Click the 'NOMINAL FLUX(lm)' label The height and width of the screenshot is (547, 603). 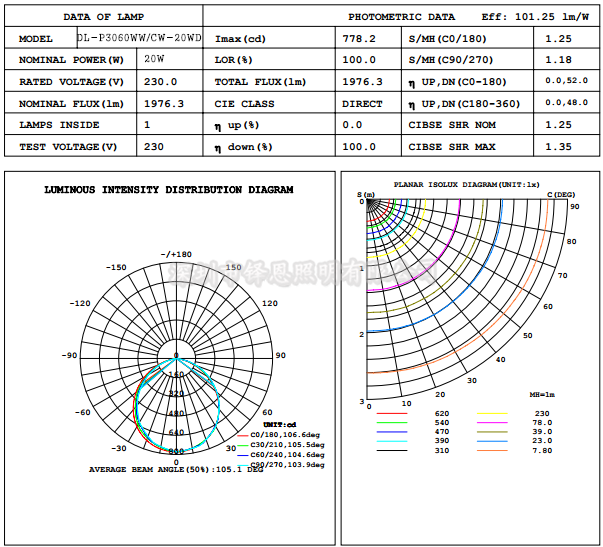click(x=71, y=104)
